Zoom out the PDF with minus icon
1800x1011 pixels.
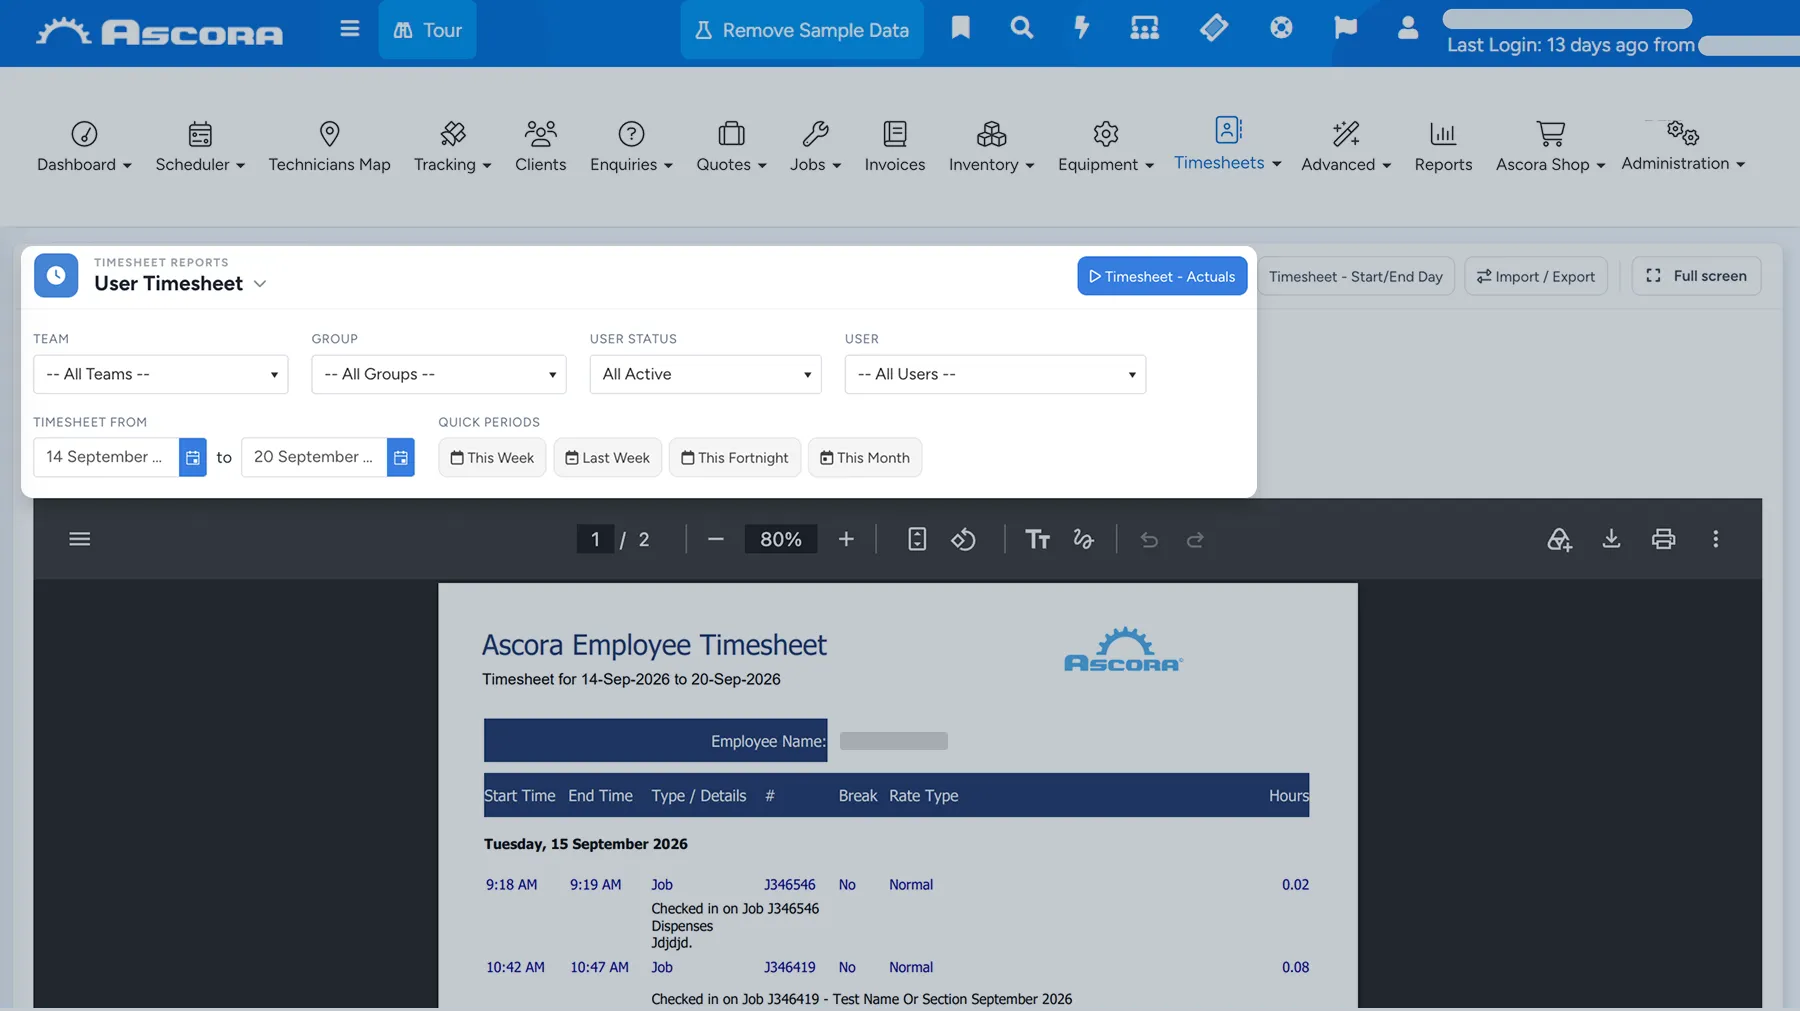pyautogui.click(x=715, y=539)
